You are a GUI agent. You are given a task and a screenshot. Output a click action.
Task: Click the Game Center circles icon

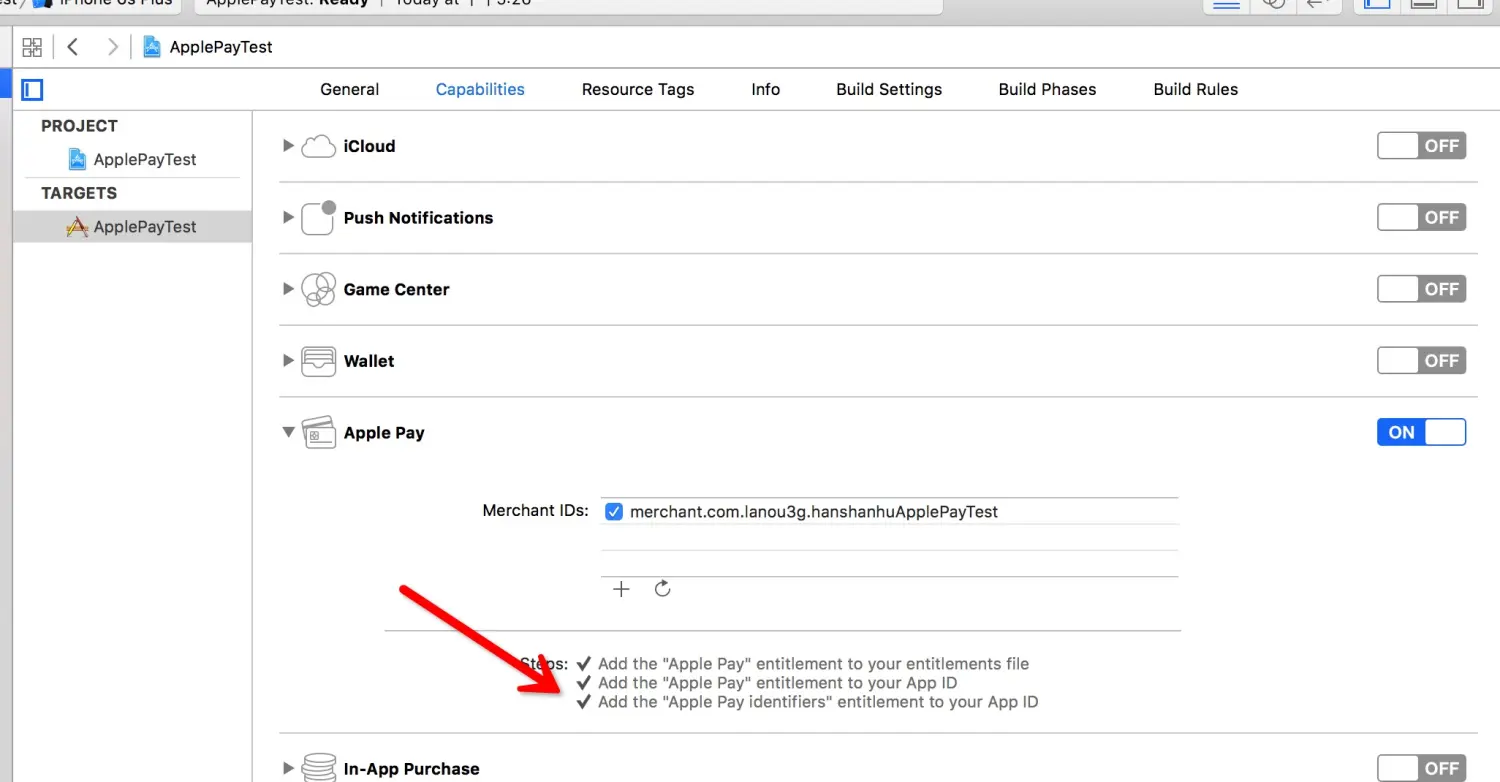[x=318, y=290]
